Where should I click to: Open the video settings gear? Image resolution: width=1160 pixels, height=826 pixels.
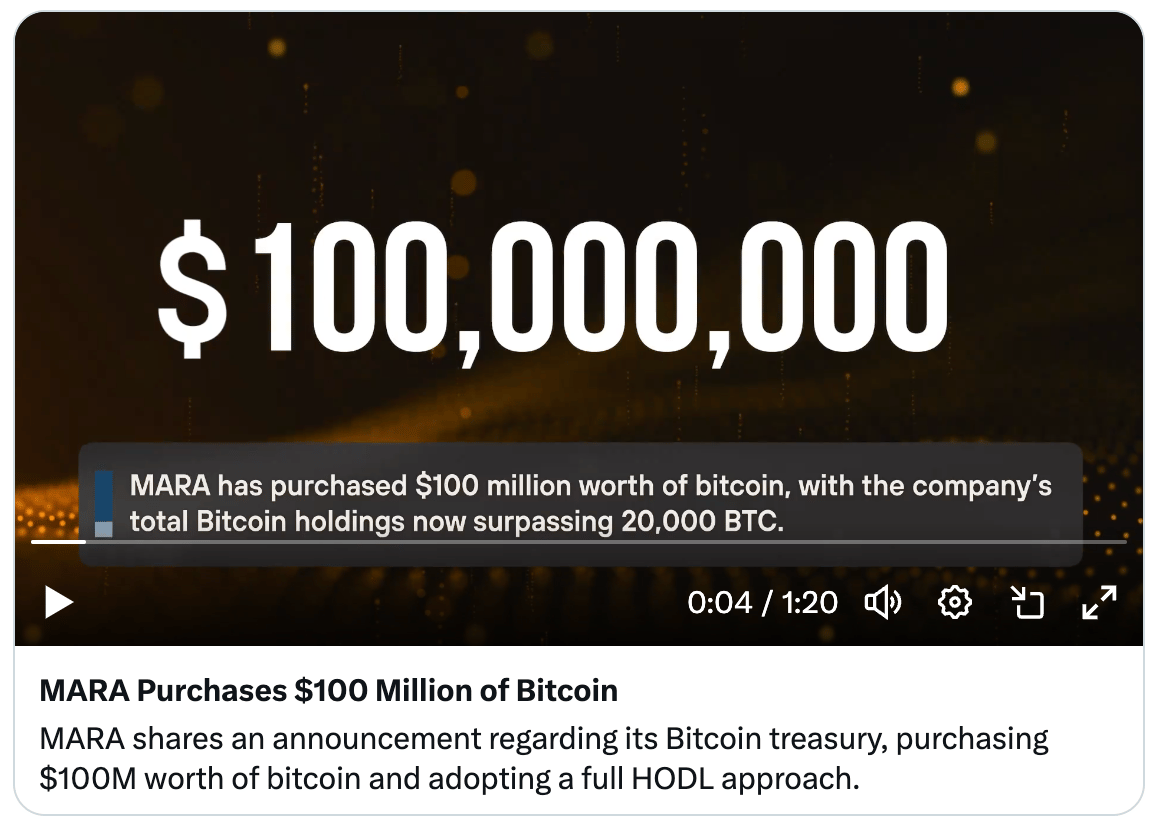954,603
